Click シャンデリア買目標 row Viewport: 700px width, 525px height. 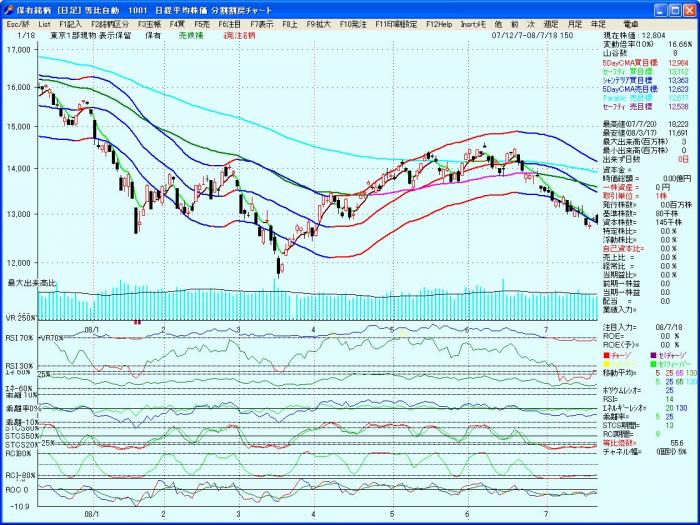pyautogui.click(x=646, y=80)
